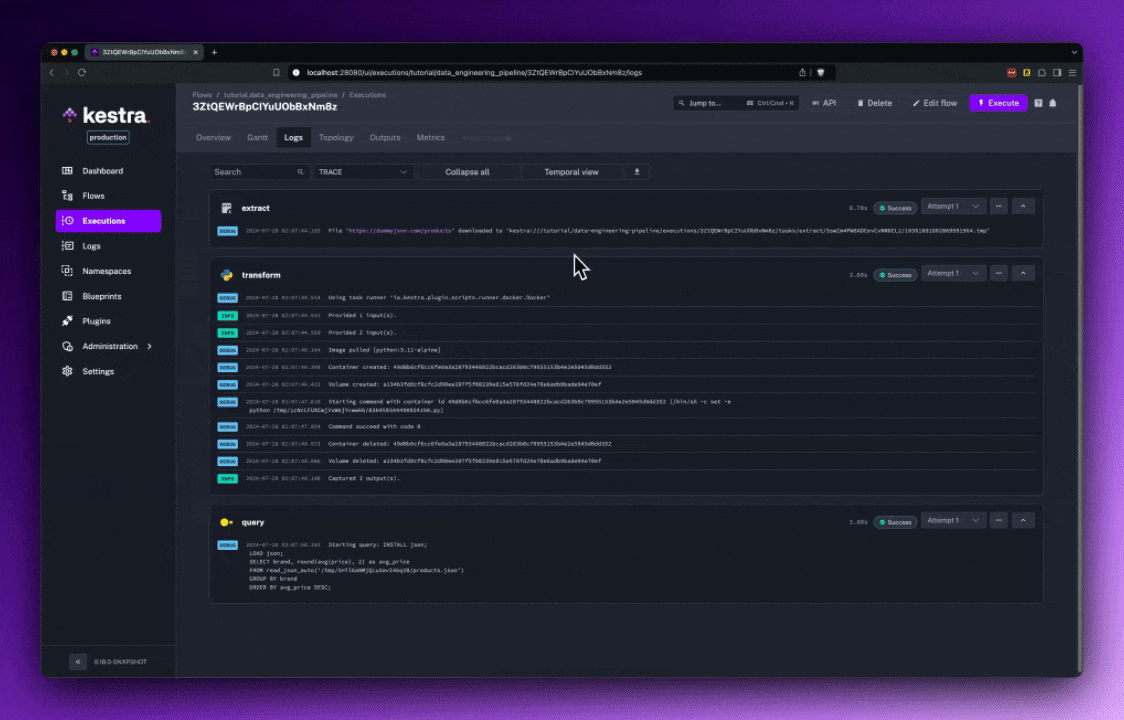This screenshot has width=1124, height=720.
Task: Open Namespaces from the sidebar
Action: click(x=68, y=271)
